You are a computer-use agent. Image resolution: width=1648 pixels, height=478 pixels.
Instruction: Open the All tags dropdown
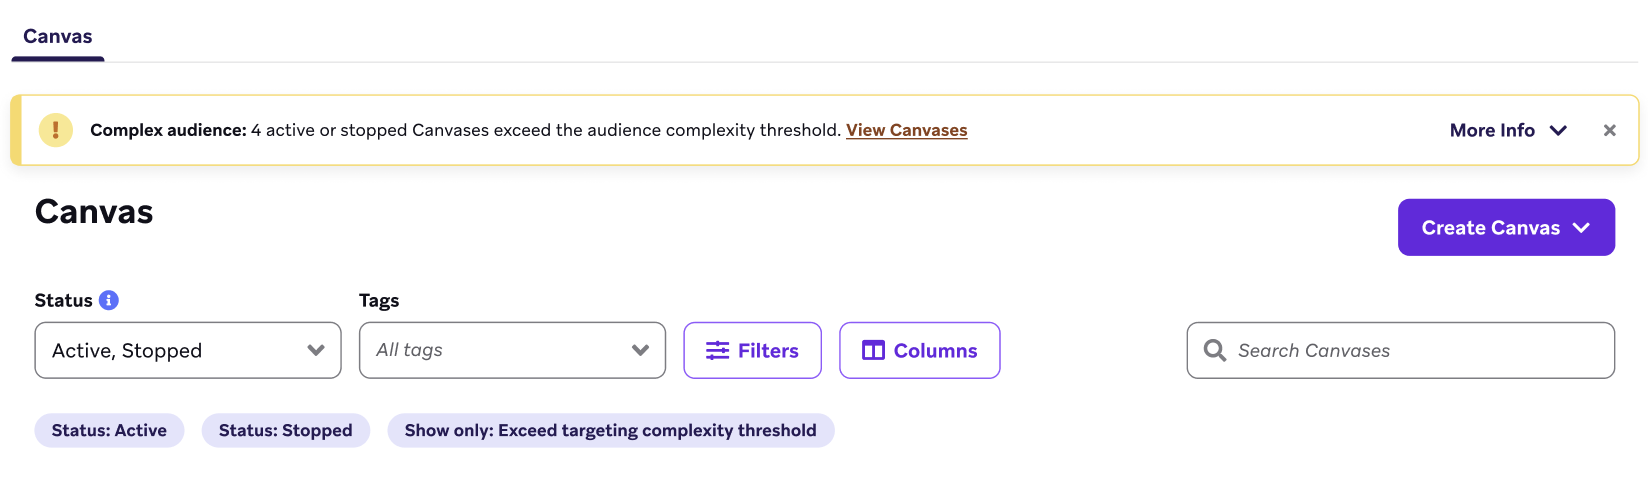(x=512, y=350)
